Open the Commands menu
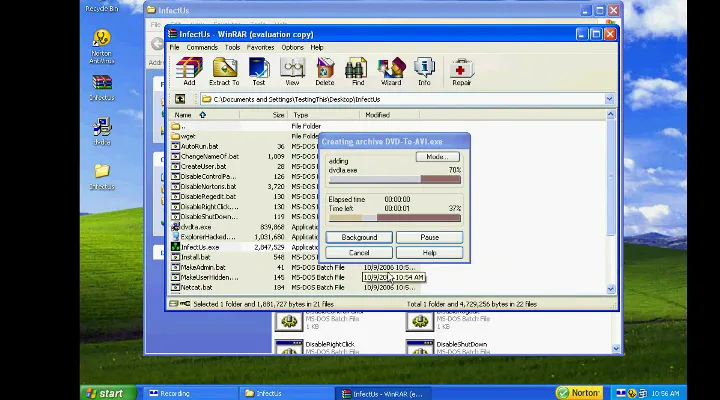The height and width of the screenshot is (400, 720). click(x=202, y=47)
